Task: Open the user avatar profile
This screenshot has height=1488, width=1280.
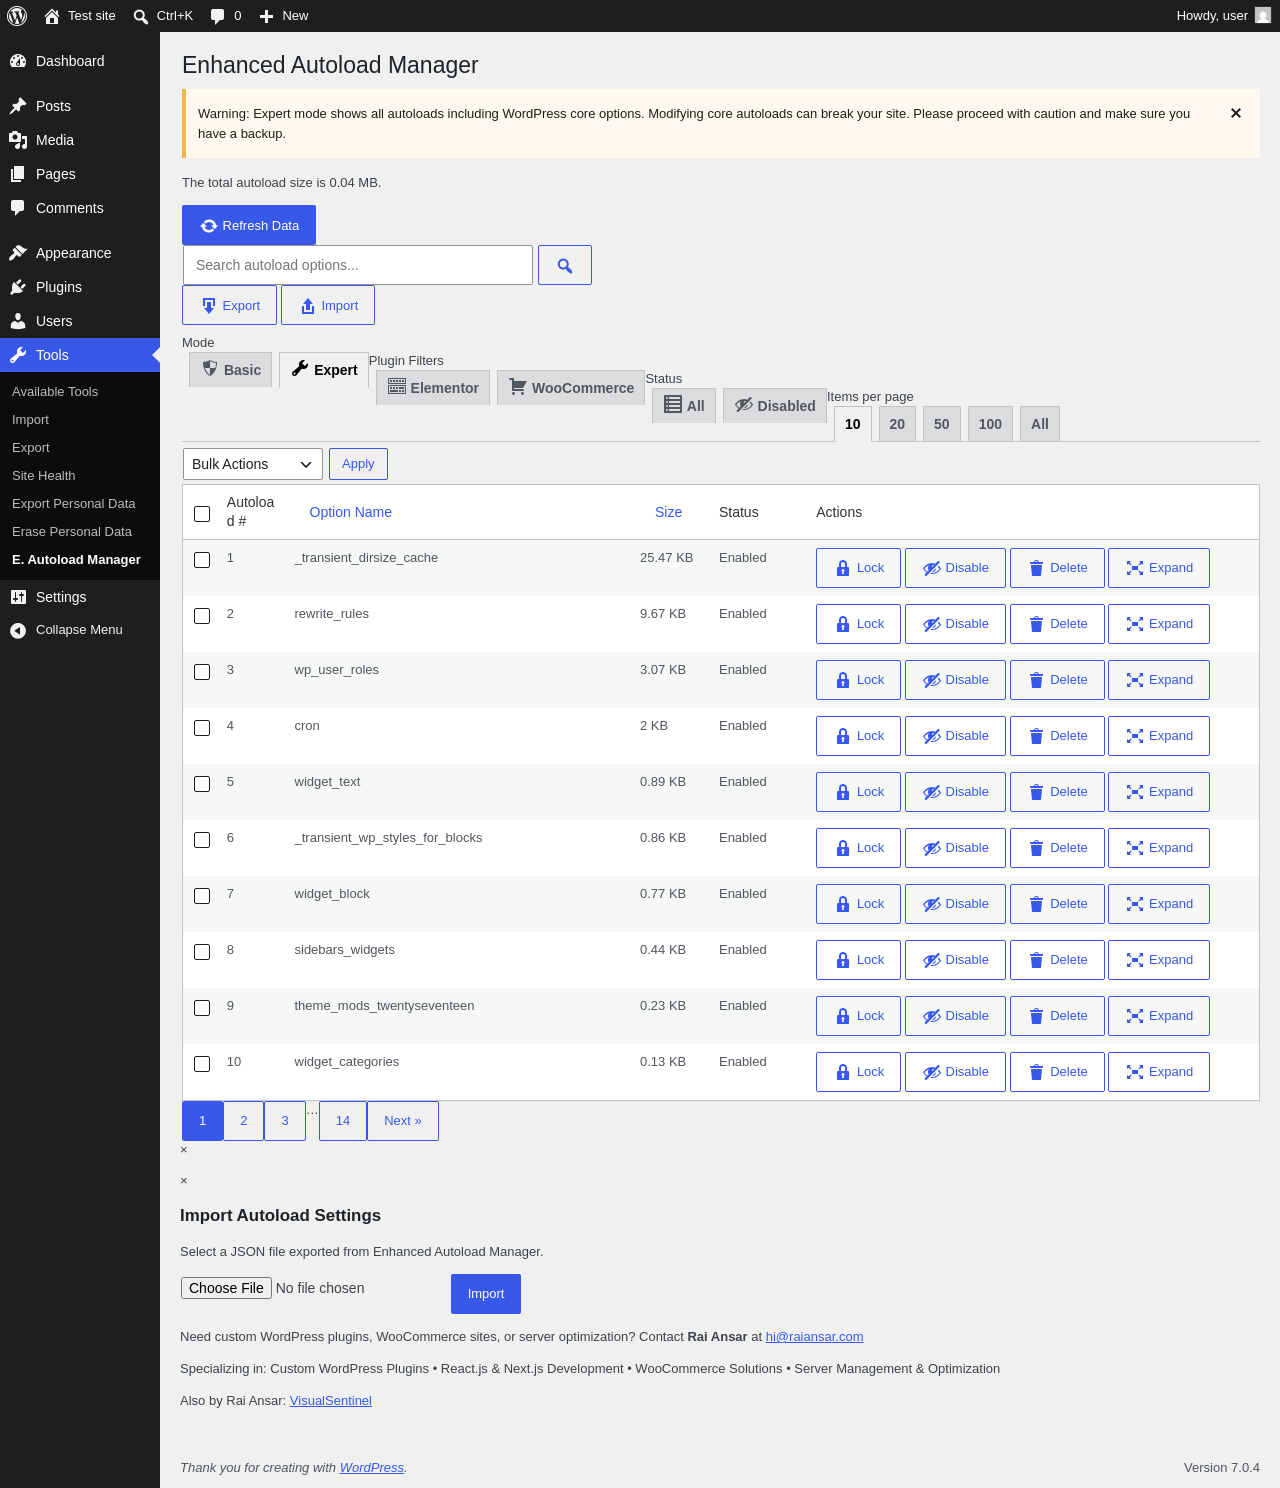Action: click(x=1263, y=16)
